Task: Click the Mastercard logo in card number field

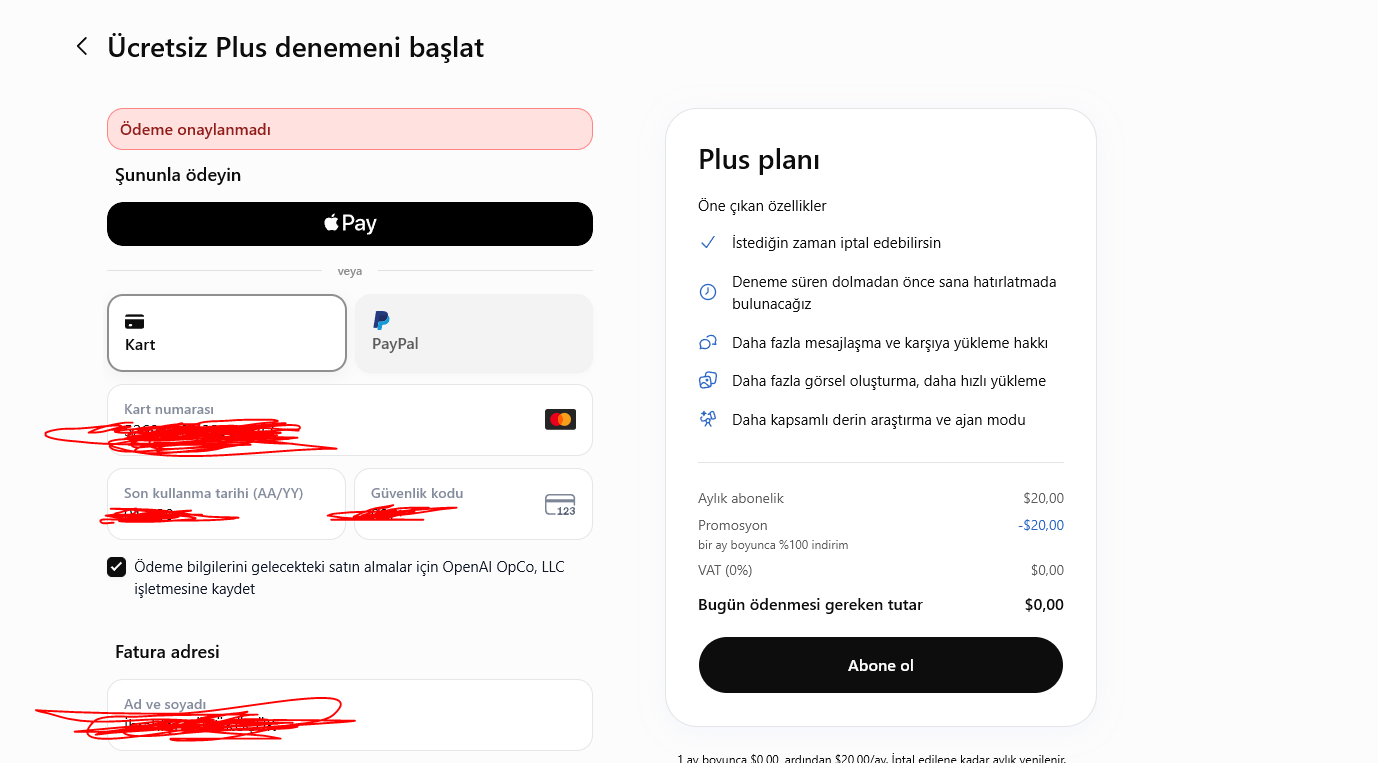Action: click(x=560, y=420)
